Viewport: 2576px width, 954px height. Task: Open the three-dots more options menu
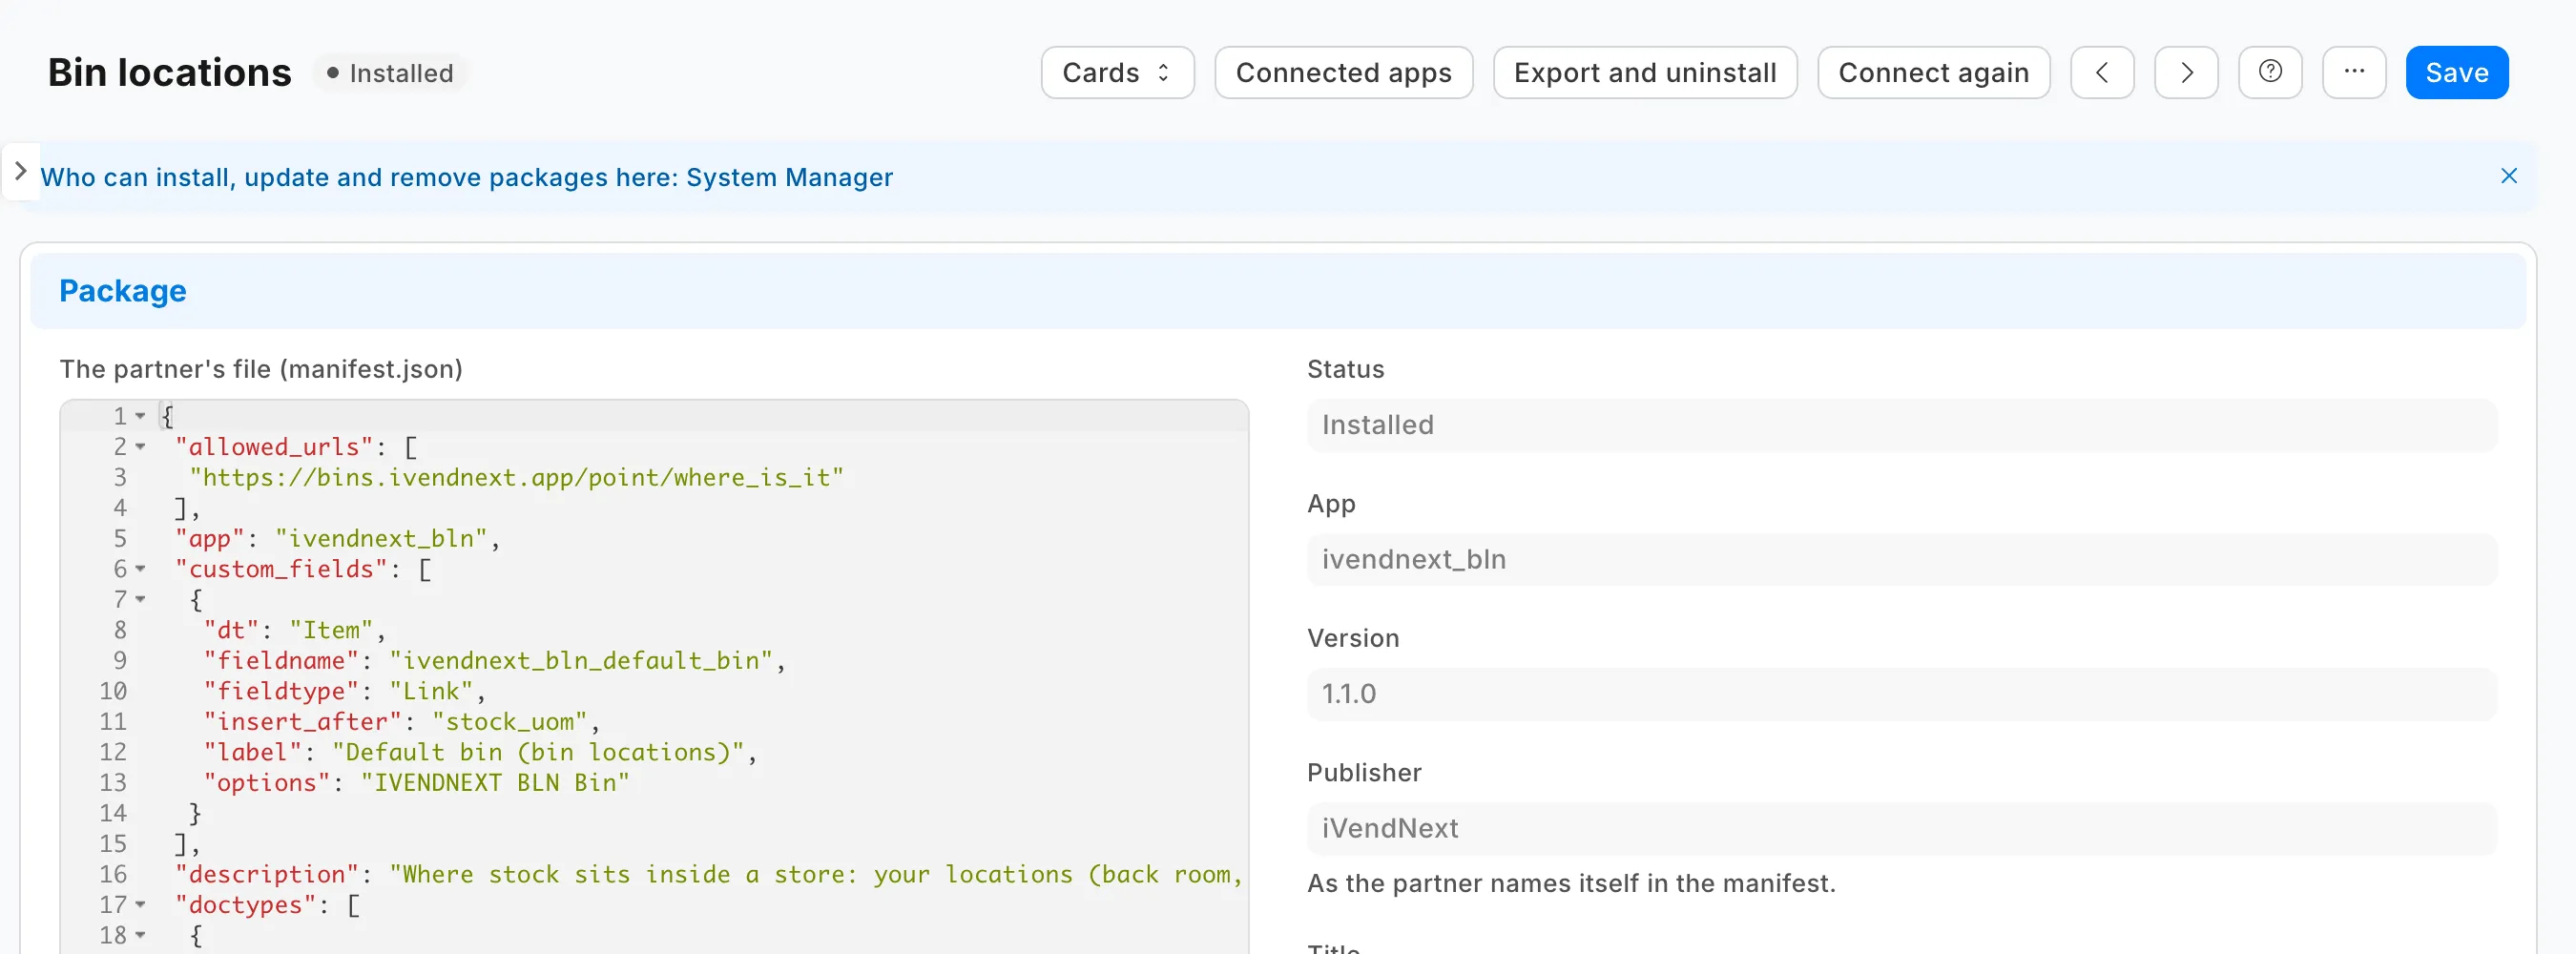point(2354,73)
